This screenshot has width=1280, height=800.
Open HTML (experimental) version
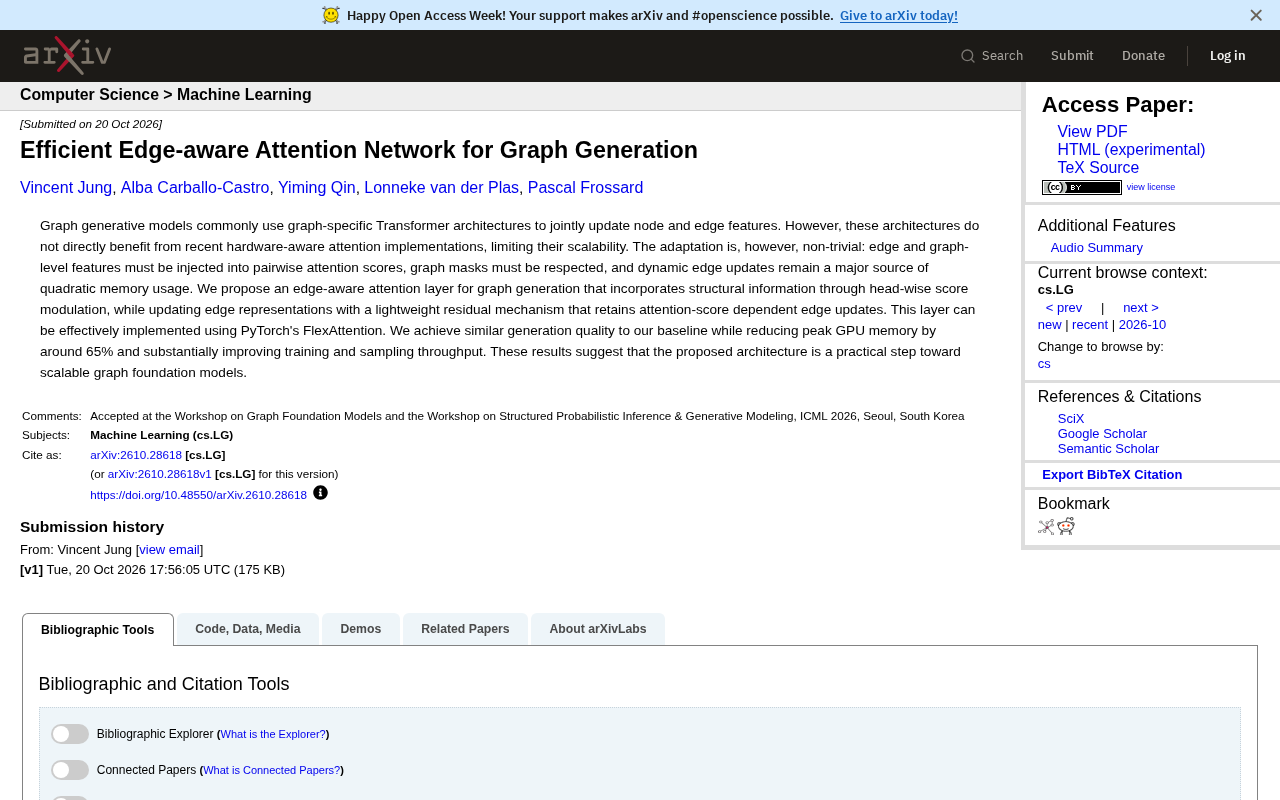coord(1131,150)
